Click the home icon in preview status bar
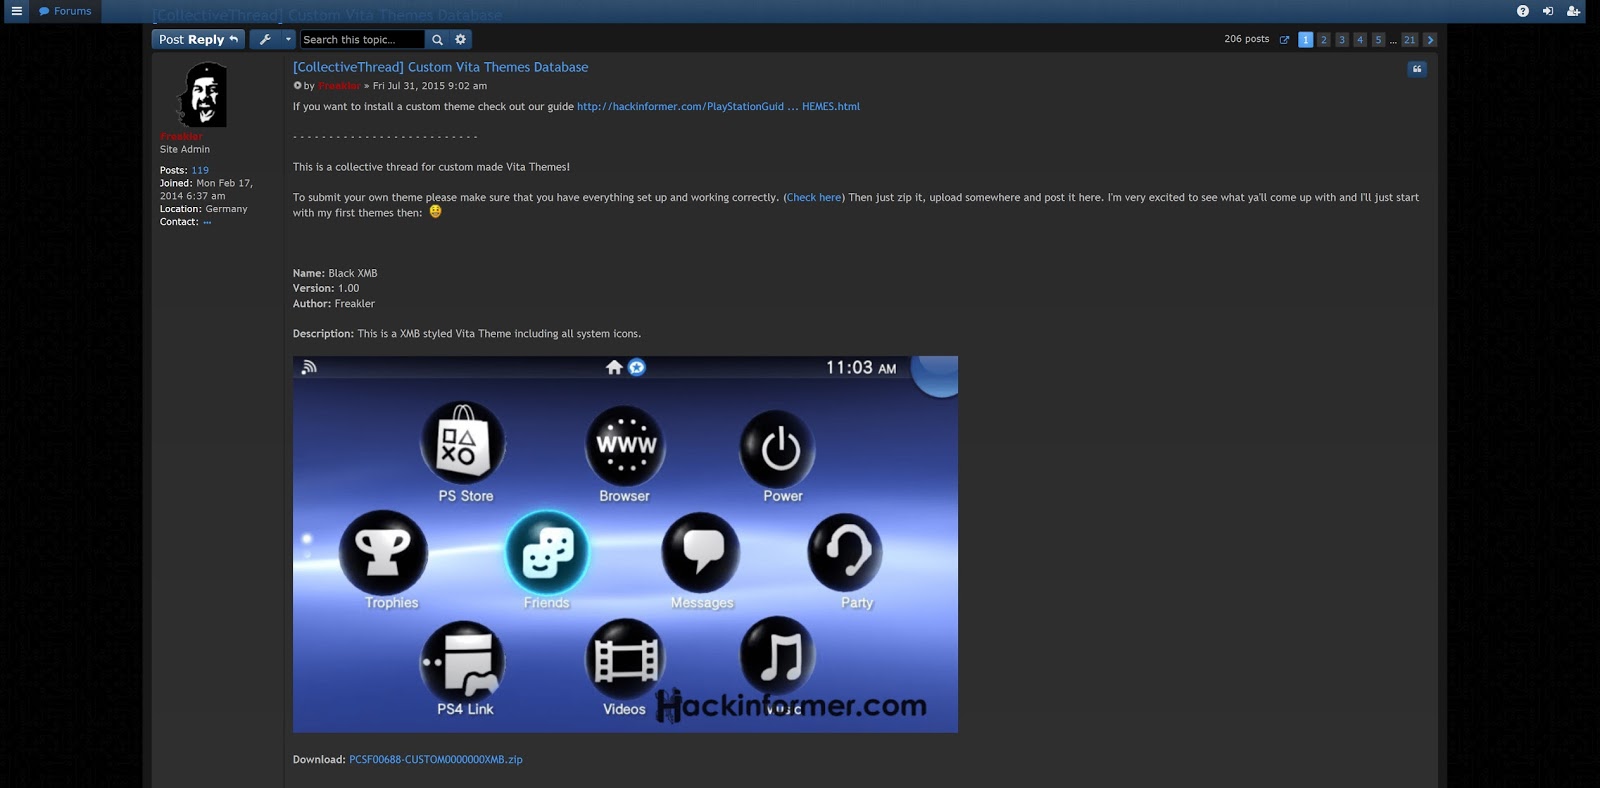Viewport: 1600px width, 788px height. coord(614,367)
